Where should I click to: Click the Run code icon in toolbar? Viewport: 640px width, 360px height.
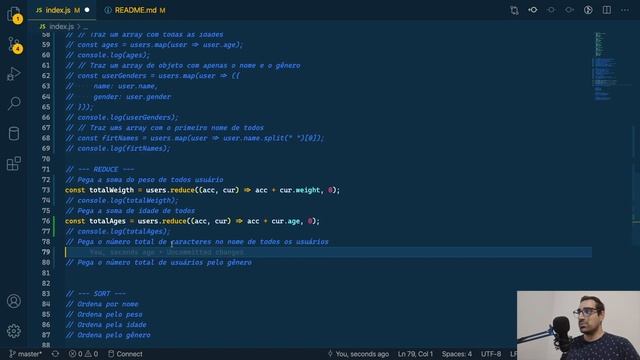(588, 10)
